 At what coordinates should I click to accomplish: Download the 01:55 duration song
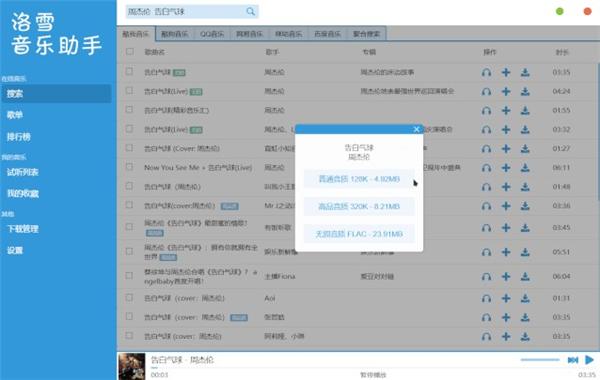point(525,110)
